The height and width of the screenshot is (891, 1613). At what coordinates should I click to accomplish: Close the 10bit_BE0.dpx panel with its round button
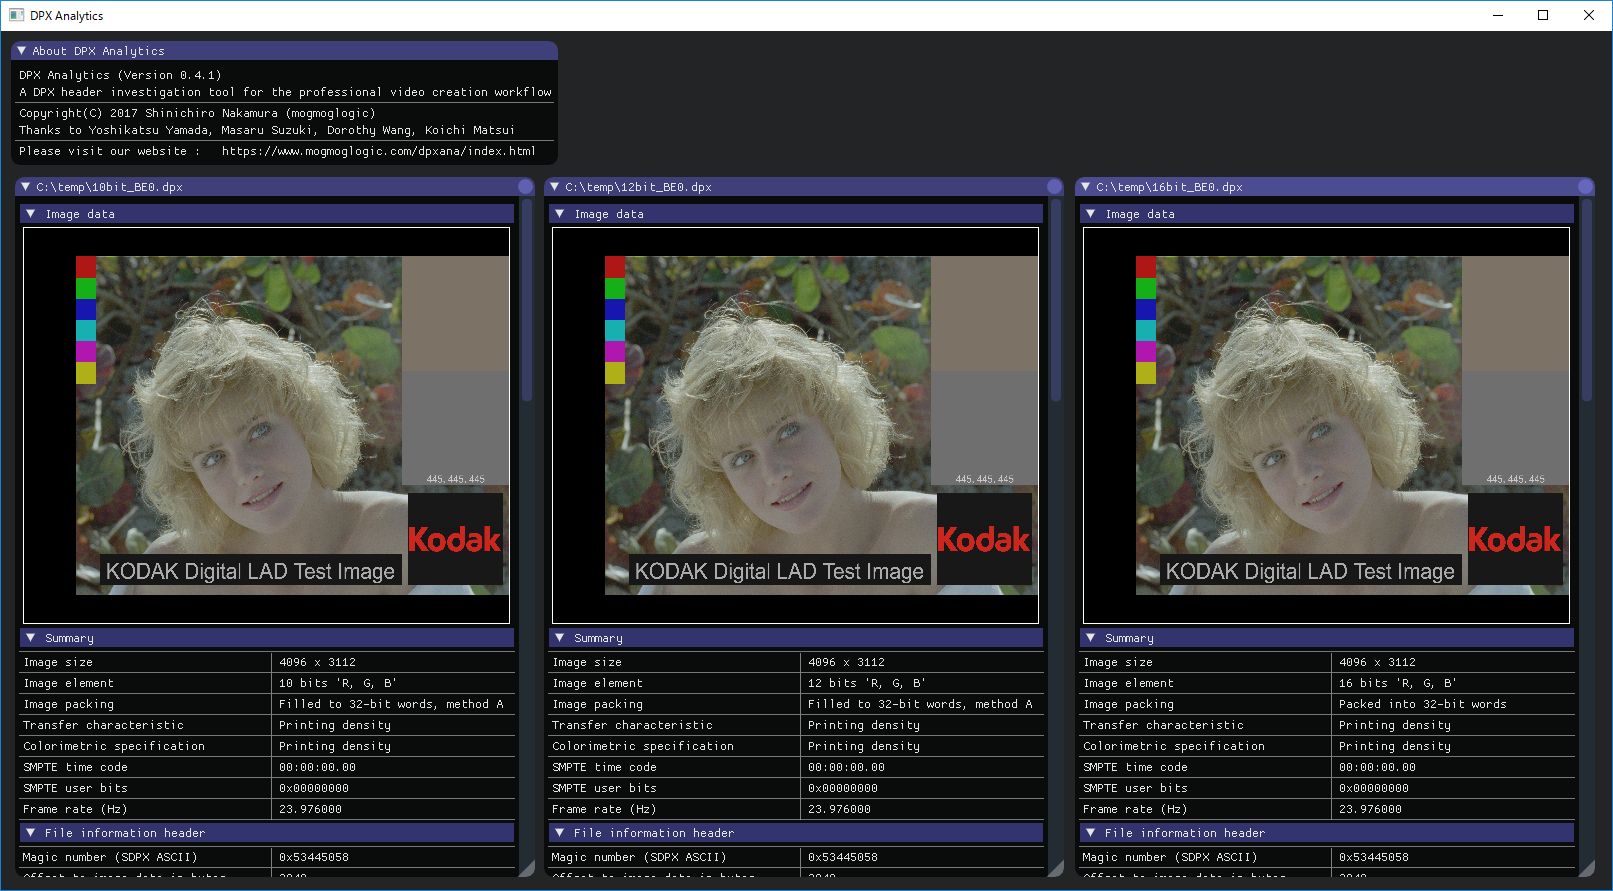click(526, 187)
